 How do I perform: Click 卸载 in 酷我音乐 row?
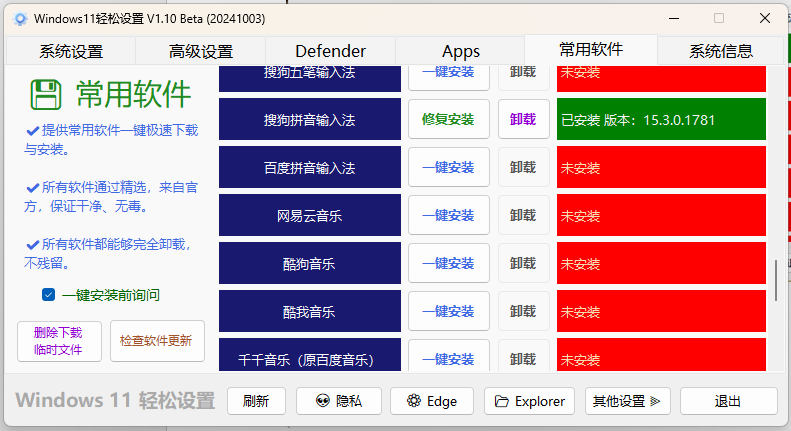pos(523,311)
